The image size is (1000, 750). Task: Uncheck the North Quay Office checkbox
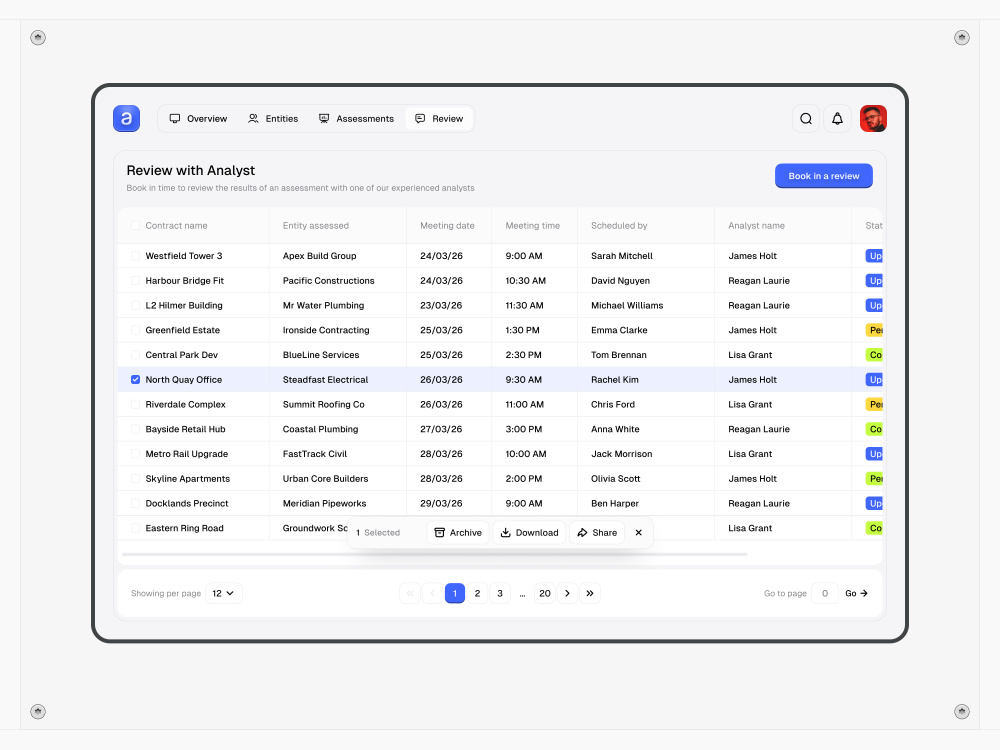[x=135, y=379]
